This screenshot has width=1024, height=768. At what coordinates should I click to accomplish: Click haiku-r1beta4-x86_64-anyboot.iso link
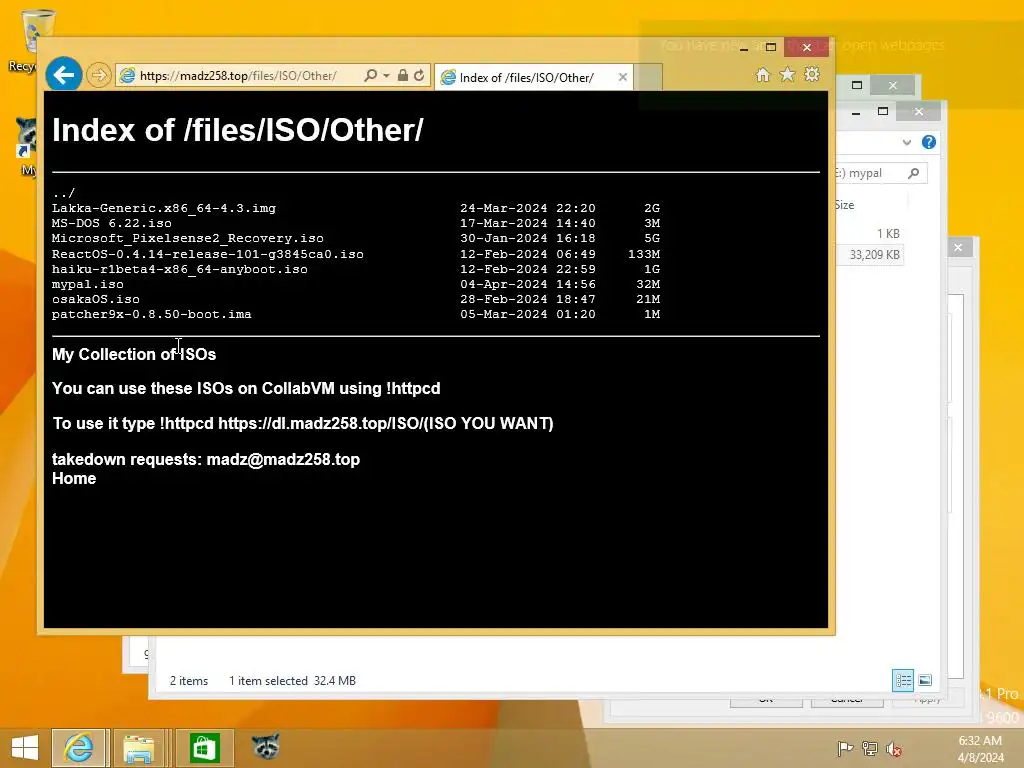pos(180,269)
